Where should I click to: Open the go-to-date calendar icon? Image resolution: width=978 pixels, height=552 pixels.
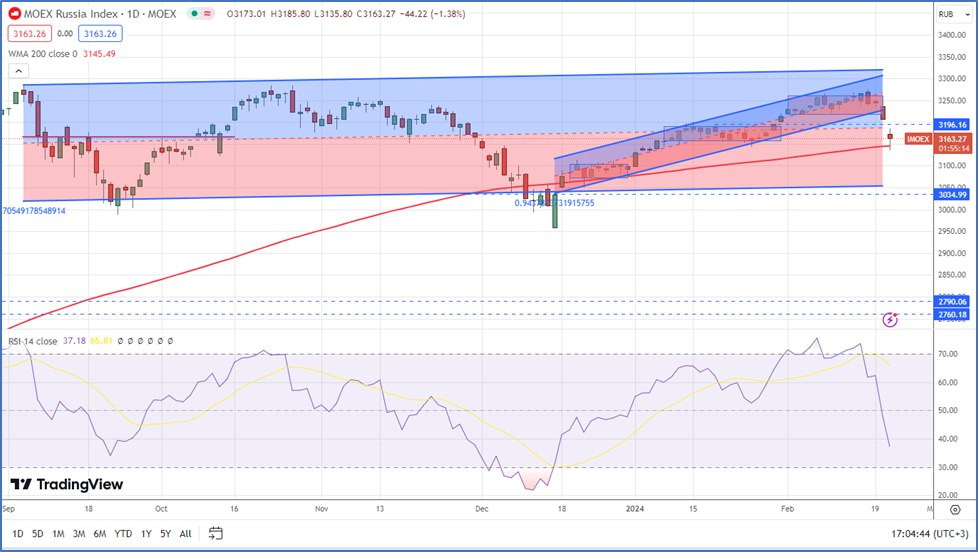(215, 533)
